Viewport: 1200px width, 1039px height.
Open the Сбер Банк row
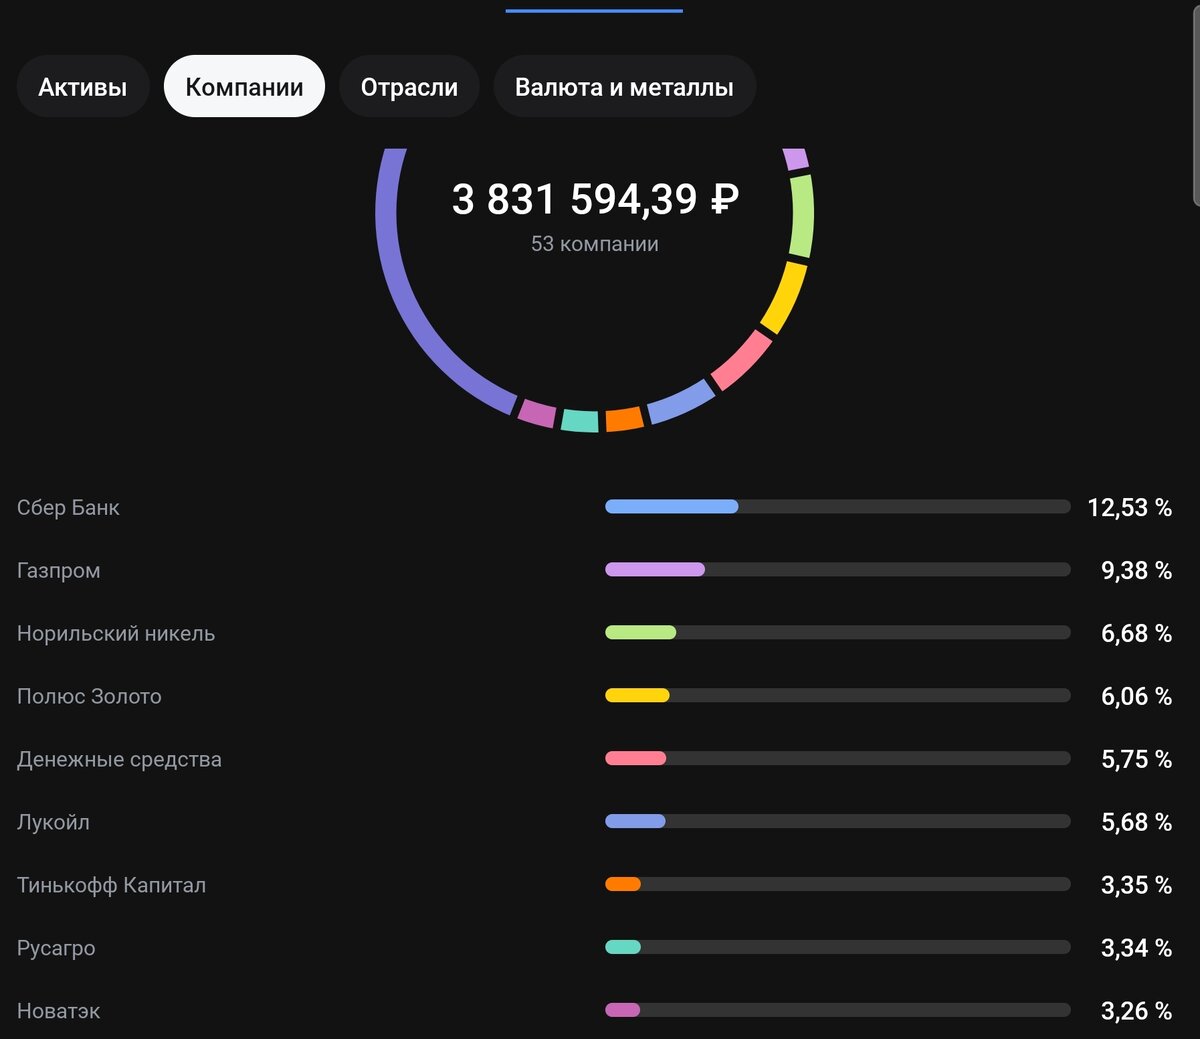pos(595,507)
